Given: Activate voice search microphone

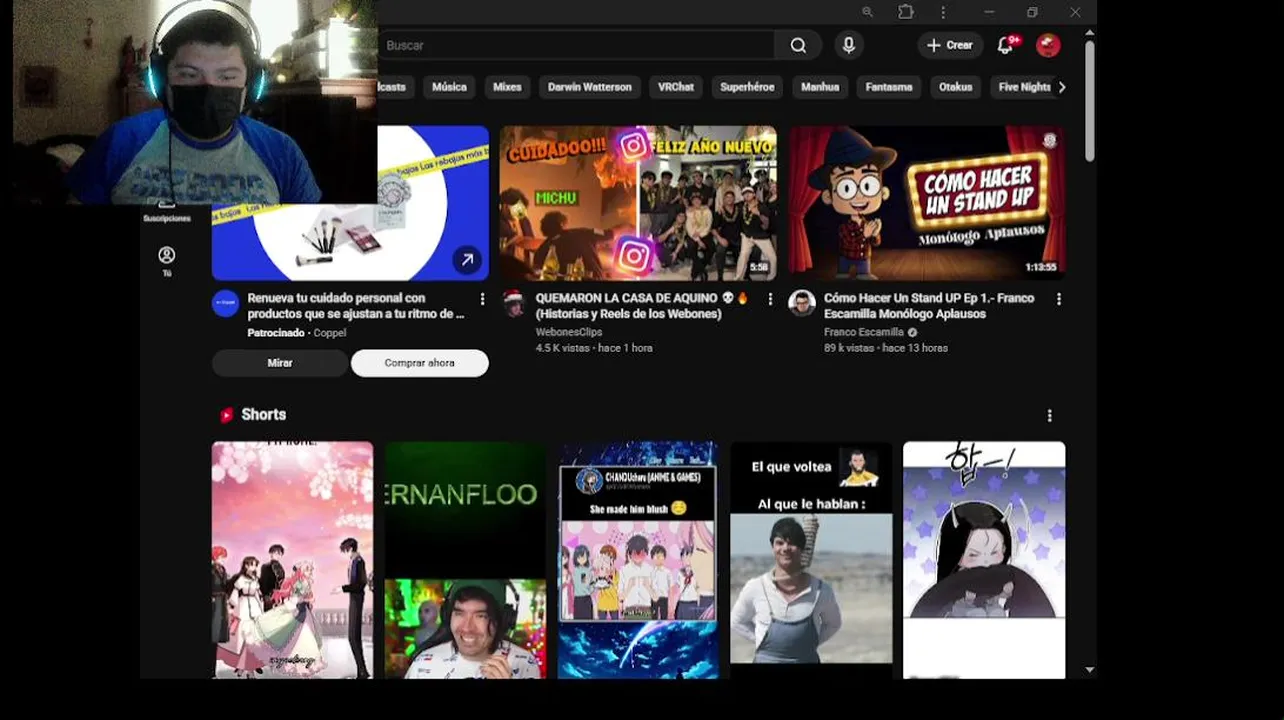Looking at the screenshot, I should click(849, 45).
